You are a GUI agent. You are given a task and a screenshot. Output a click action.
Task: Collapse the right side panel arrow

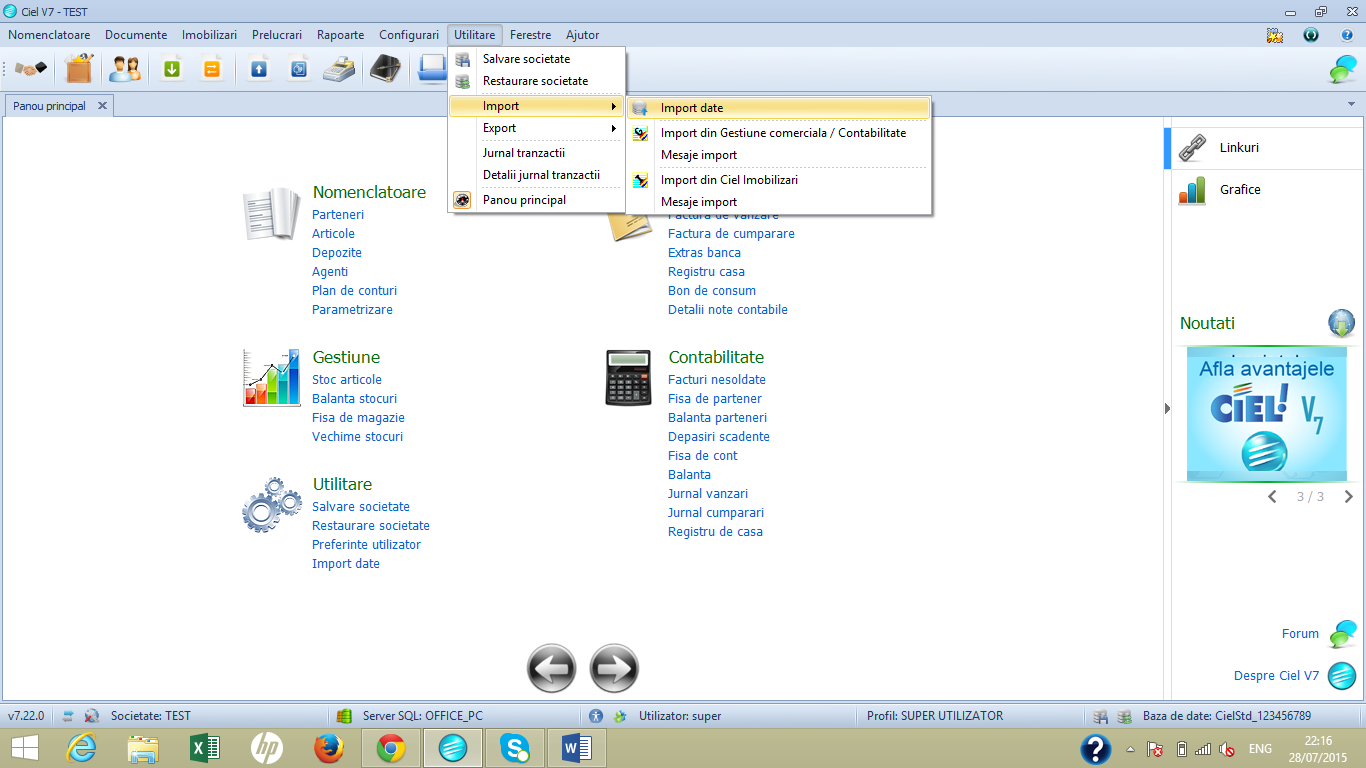[x=1167, y=408]
